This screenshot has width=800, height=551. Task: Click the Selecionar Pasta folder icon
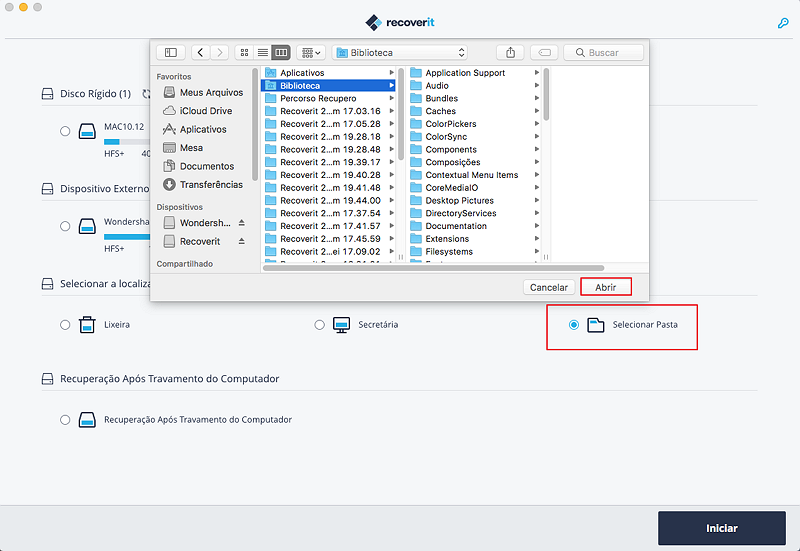[595, 324]
